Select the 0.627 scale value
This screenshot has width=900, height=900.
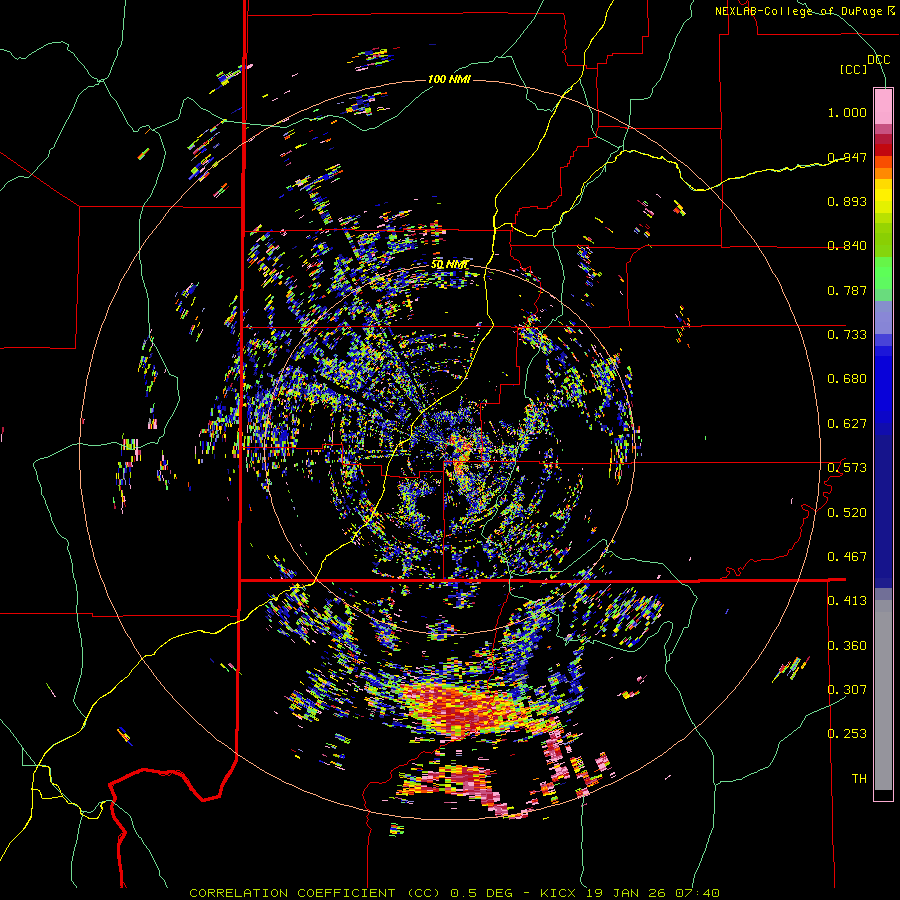(x=847, y=424)
